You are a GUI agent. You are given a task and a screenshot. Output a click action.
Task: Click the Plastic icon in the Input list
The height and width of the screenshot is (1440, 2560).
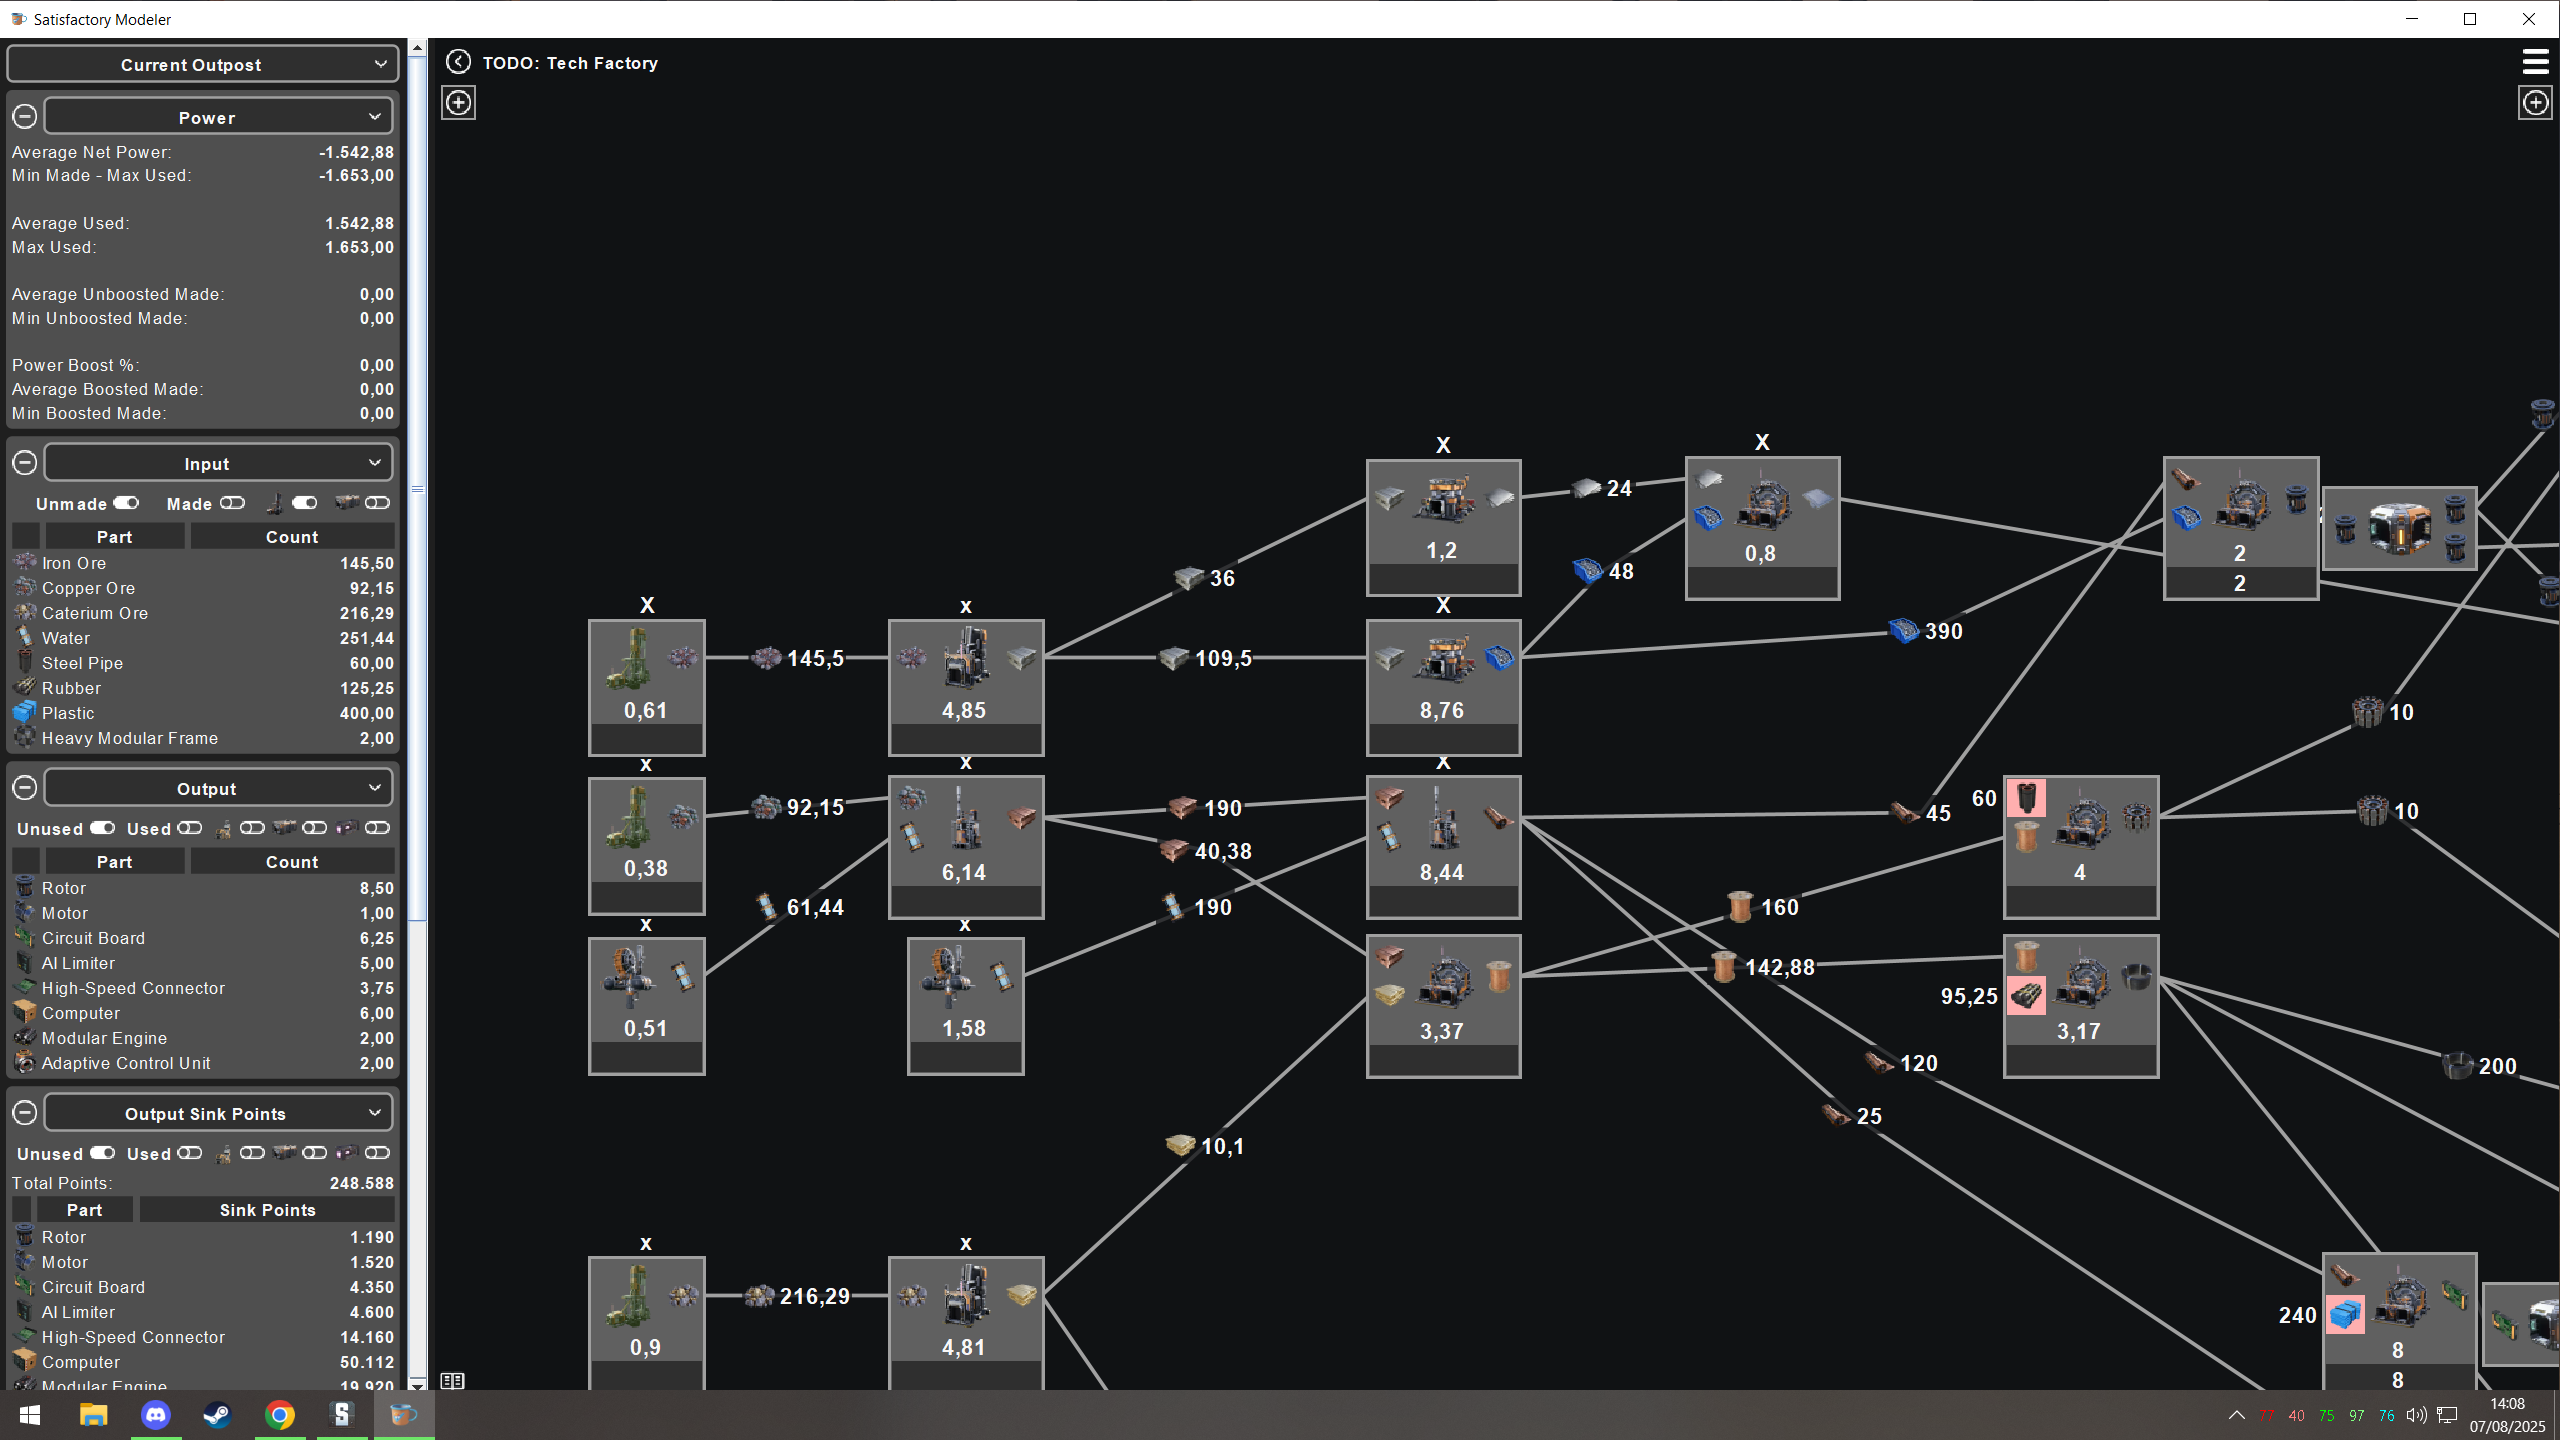25,713
